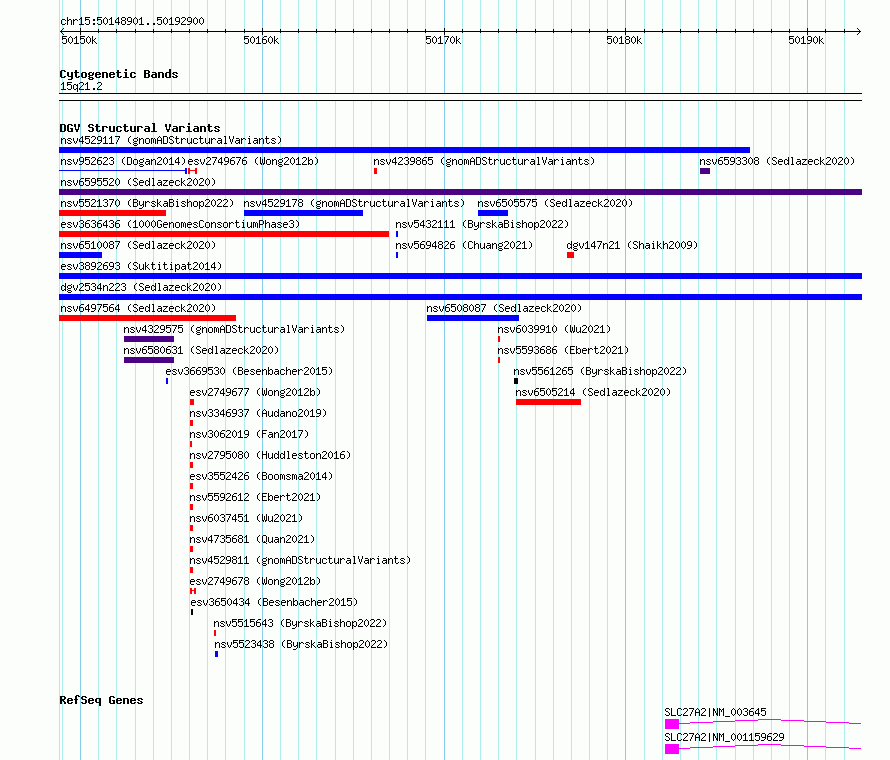Open nsv2795080 (Huddleston2016) variant
Screen dimensions: 890x760
coord(270,455)
